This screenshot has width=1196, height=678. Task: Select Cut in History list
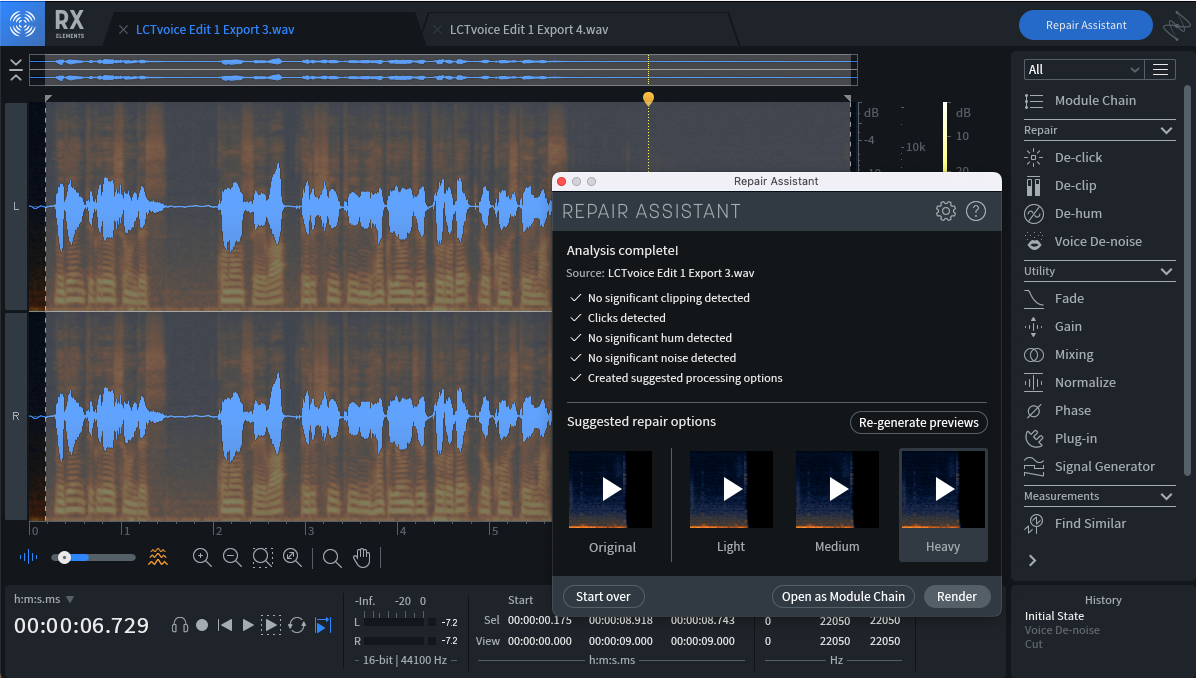(1033, 644)
